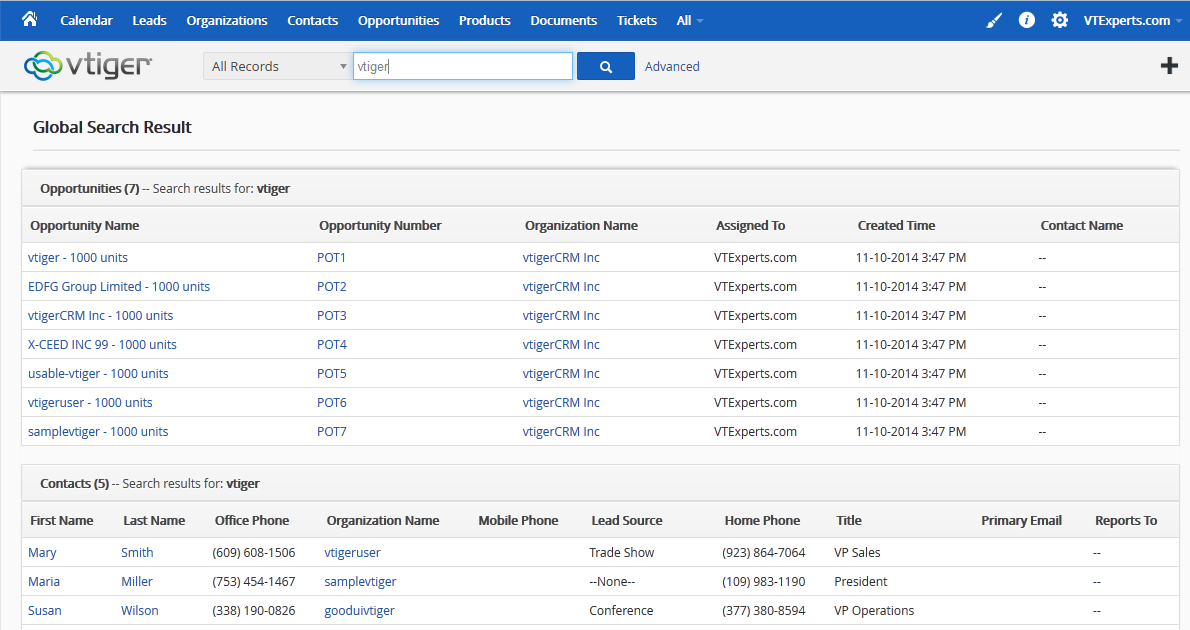Image resolution: width=1190 pixels, height=630 pixels.
Task: Click opportunity number POT4
Action: pos(332,344)
